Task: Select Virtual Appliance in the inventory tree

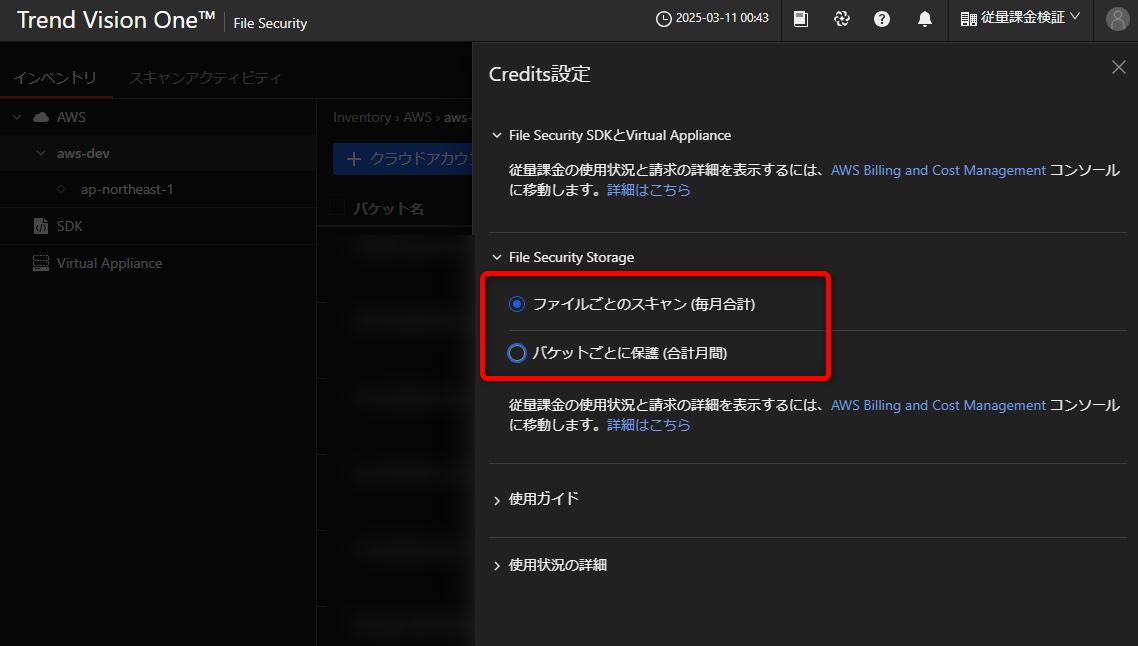Action: [x=110, y=263]
